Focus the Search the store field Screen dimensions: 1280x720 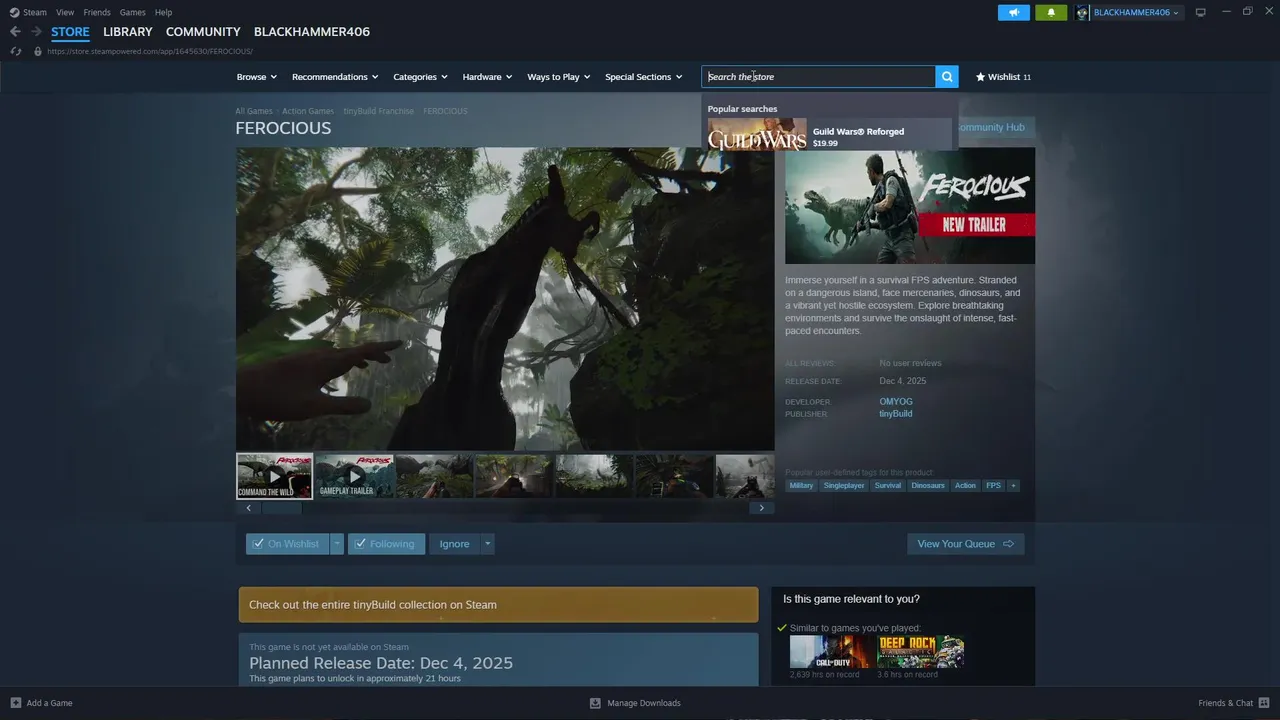(819, 77)
